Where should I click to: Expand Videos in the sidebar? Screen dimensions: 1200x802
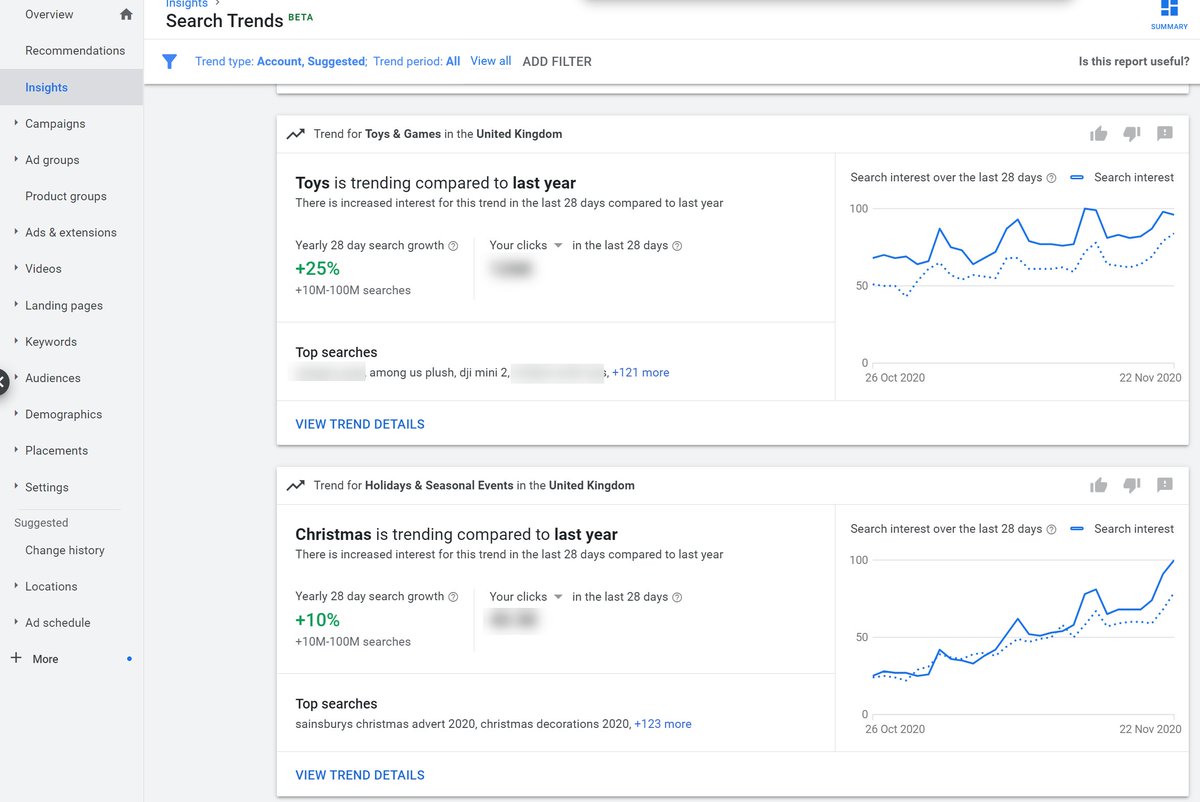click(x=16, y=268)
